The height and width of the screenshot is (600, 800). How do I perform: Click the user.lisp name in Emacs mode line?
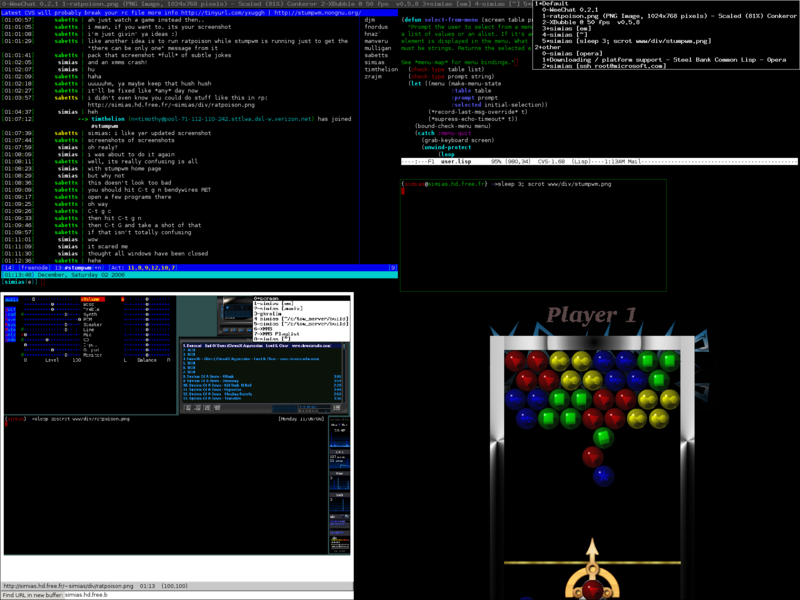(456, 161)
